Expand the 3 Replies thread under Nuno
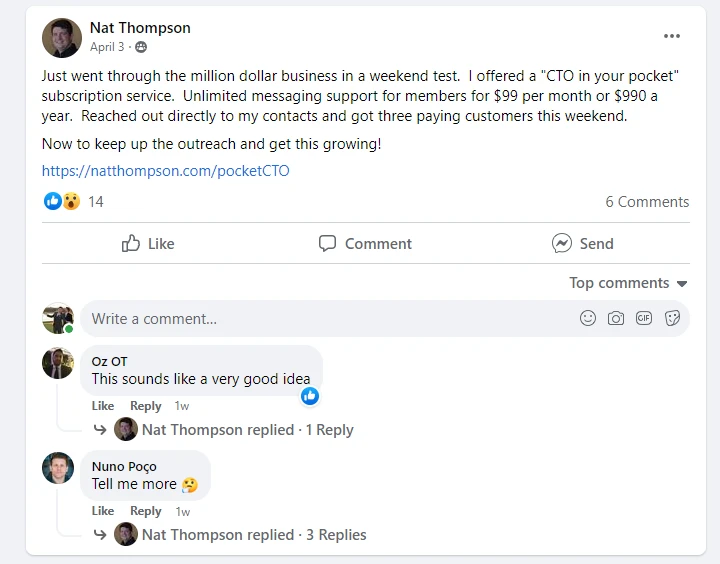 (x=254, y=535)
